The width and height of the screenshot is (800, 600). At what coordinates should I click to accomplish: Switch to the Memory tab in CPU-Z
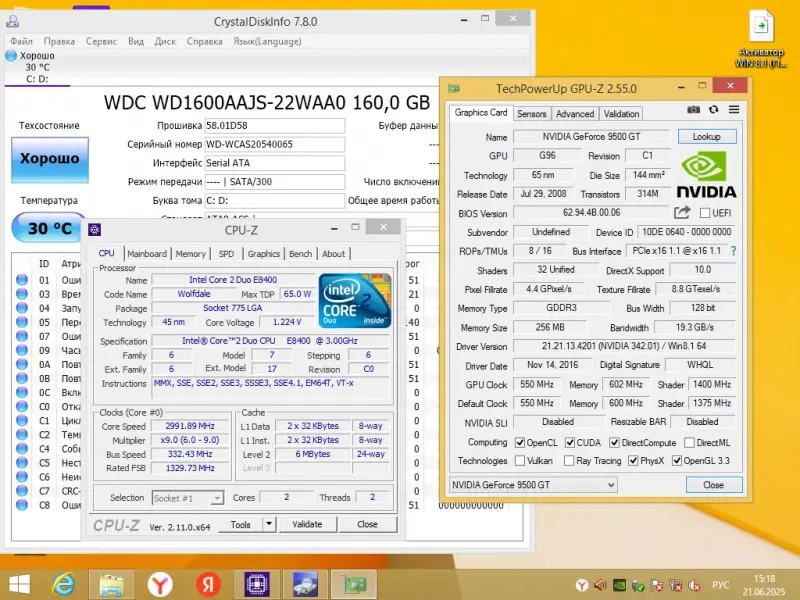tap(190, 254)
